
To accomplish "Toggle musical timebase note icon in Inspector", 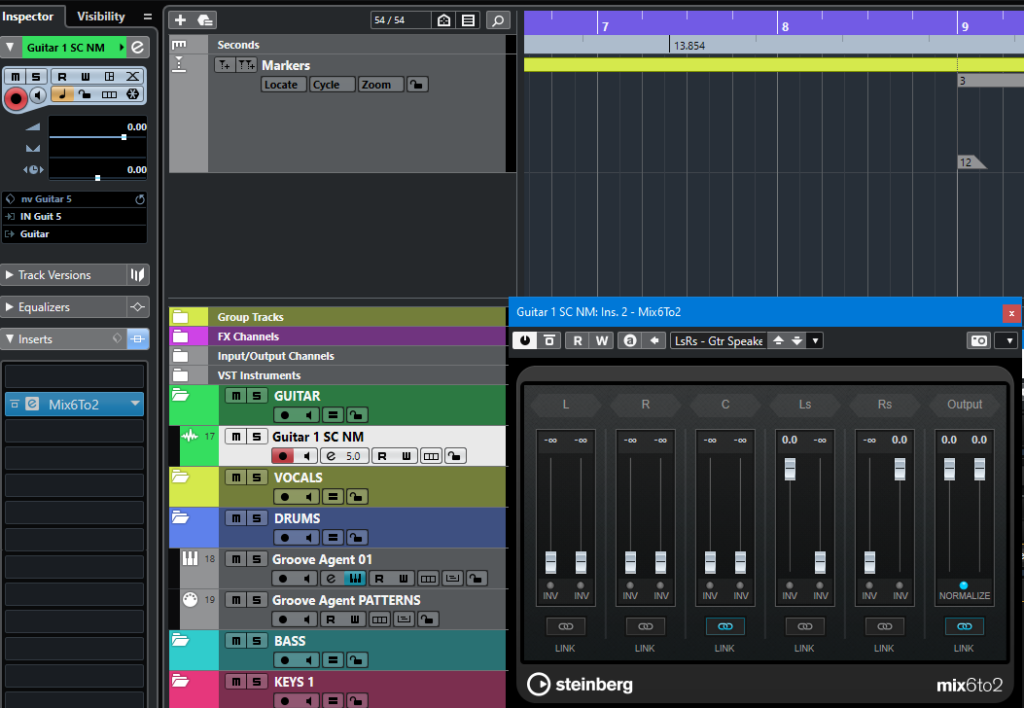I will (62, 94).
